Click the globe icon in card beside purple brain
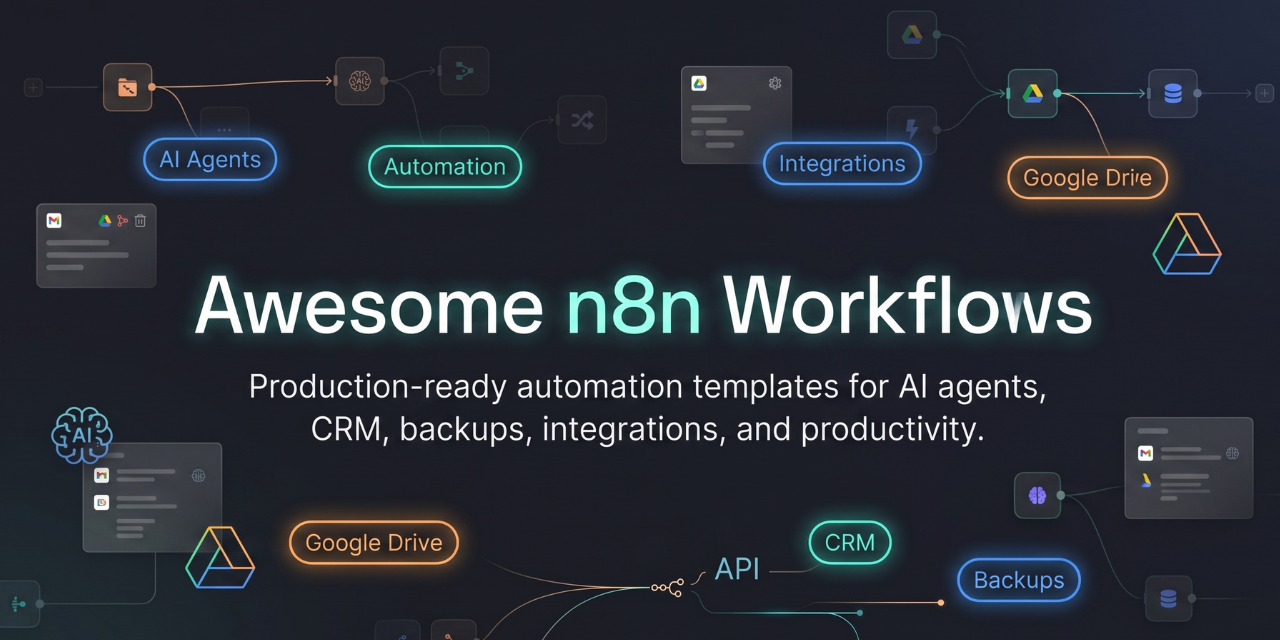 [1232, 453]
